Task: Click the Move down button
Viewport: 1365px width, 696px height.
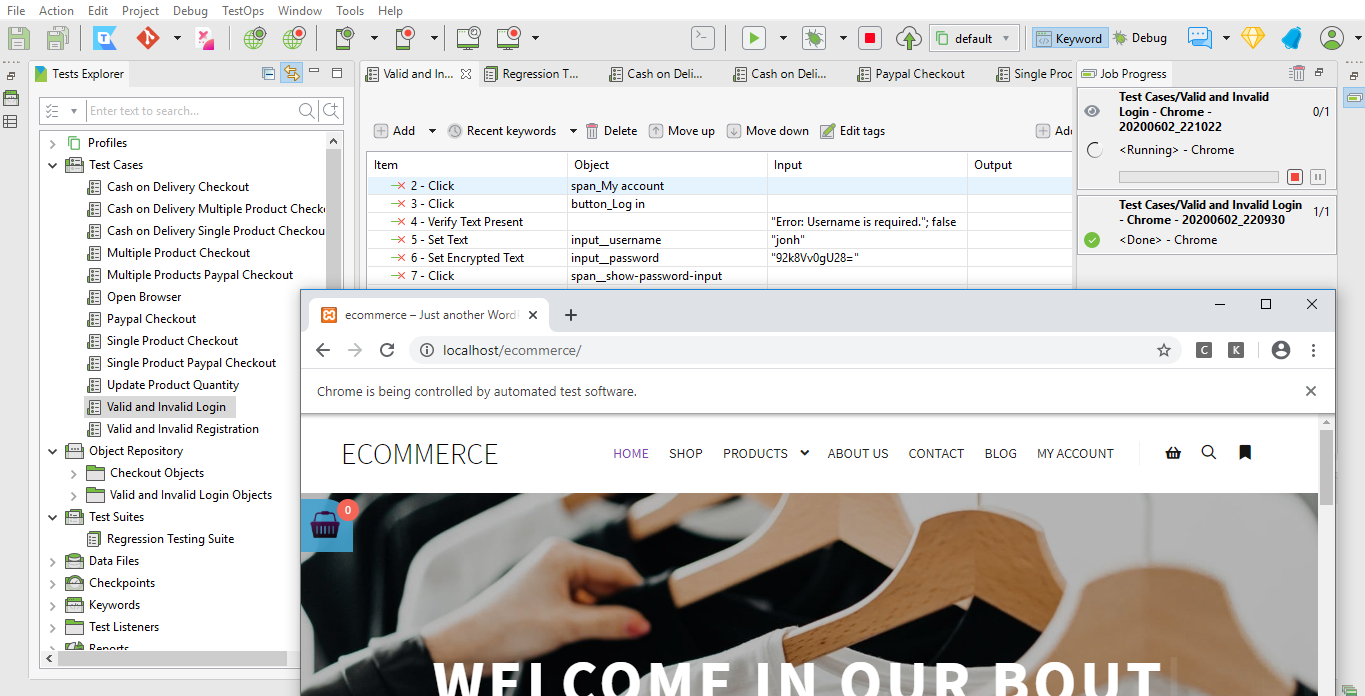Action: point(768,131)
